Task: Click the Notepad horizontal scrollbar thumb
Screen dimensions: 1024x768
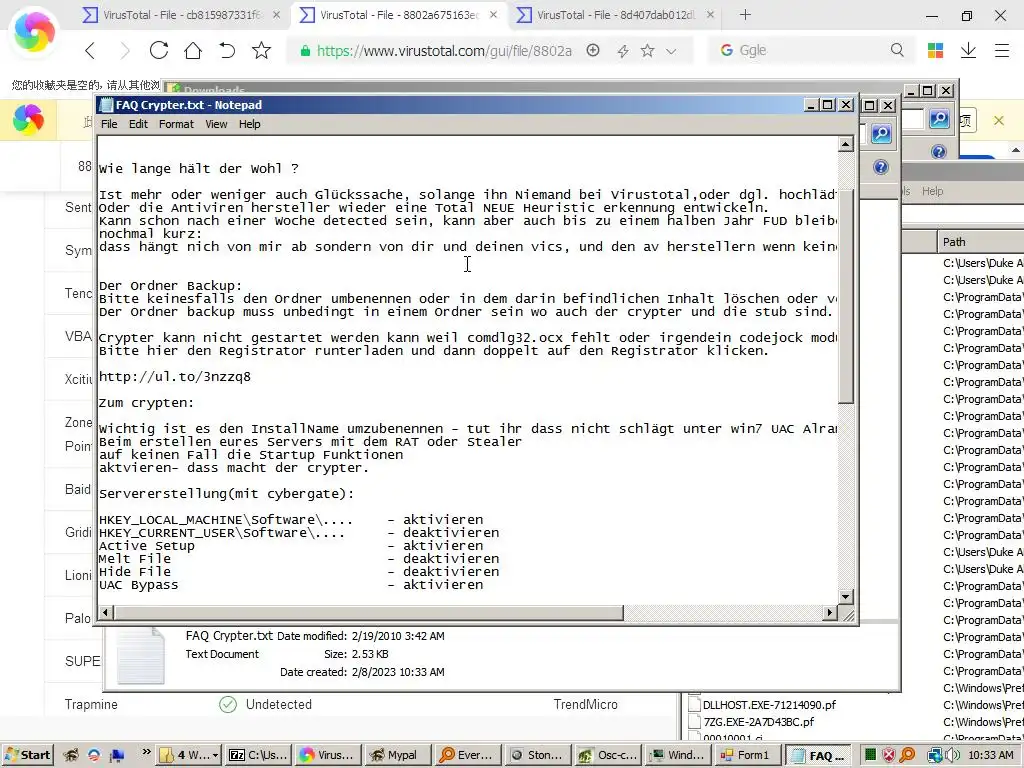Action: tap(368, 613)
